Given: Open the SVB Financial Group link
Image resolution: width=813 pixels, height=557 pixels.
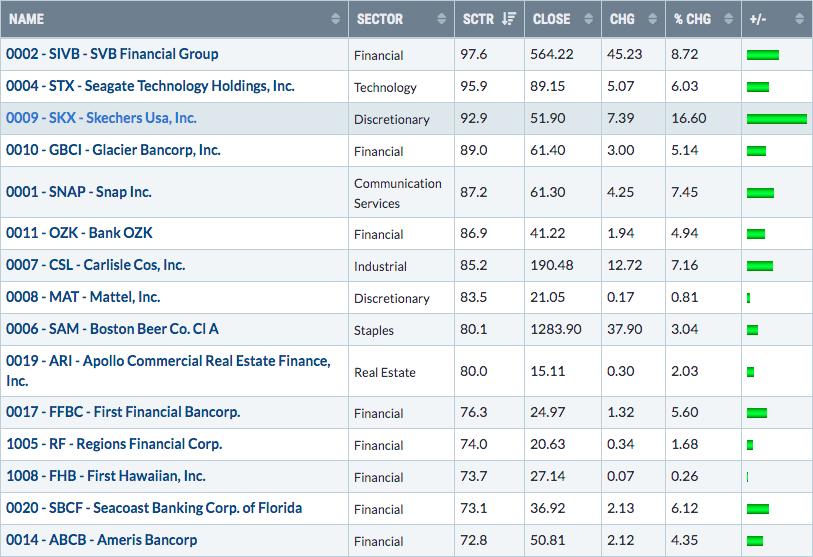Looking at the screenshot, I should tap(112, 54).
